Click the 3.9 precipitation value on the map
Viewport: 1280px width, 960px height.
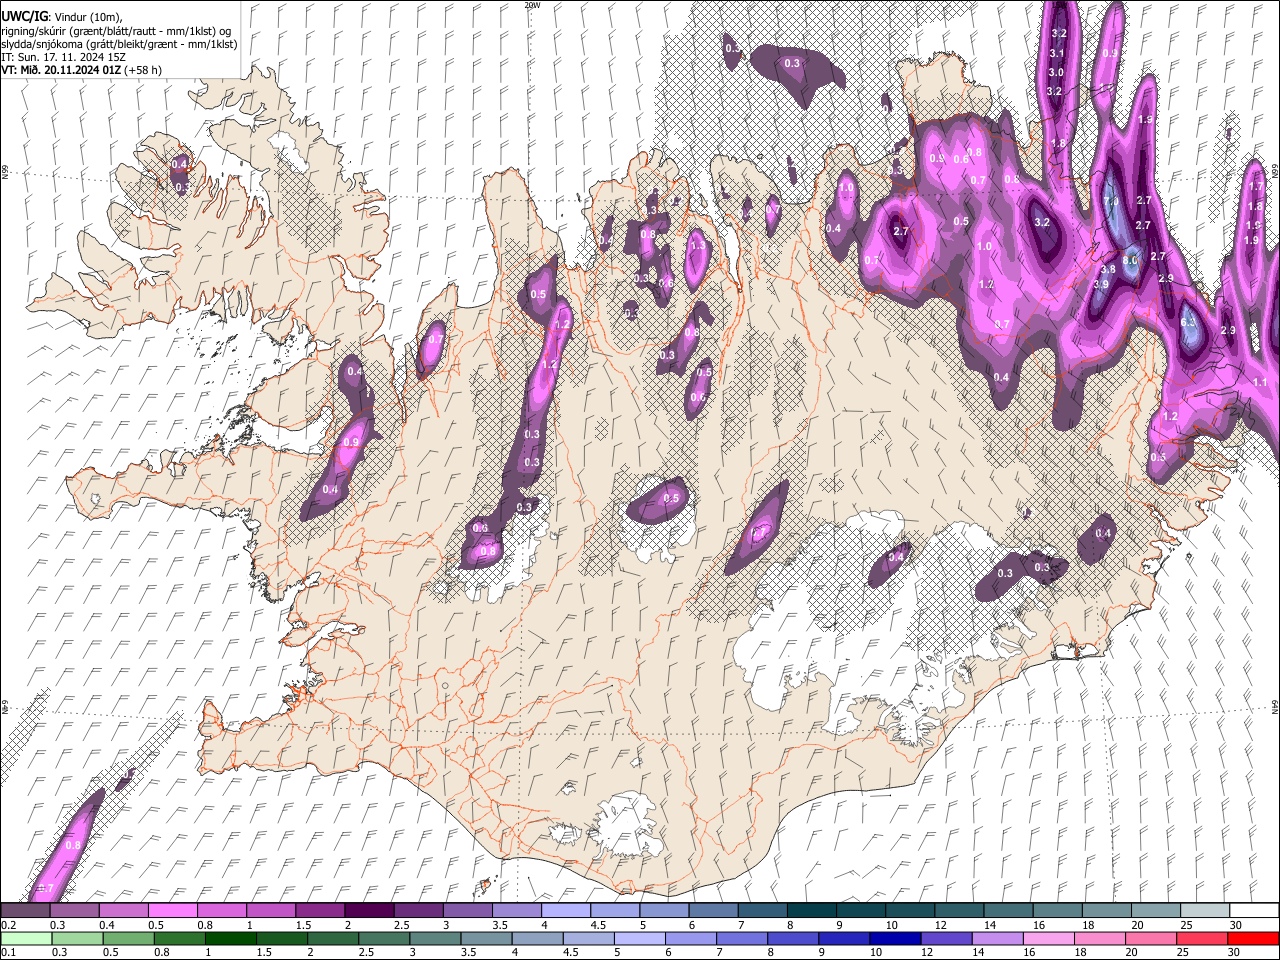click(1101, 284)
